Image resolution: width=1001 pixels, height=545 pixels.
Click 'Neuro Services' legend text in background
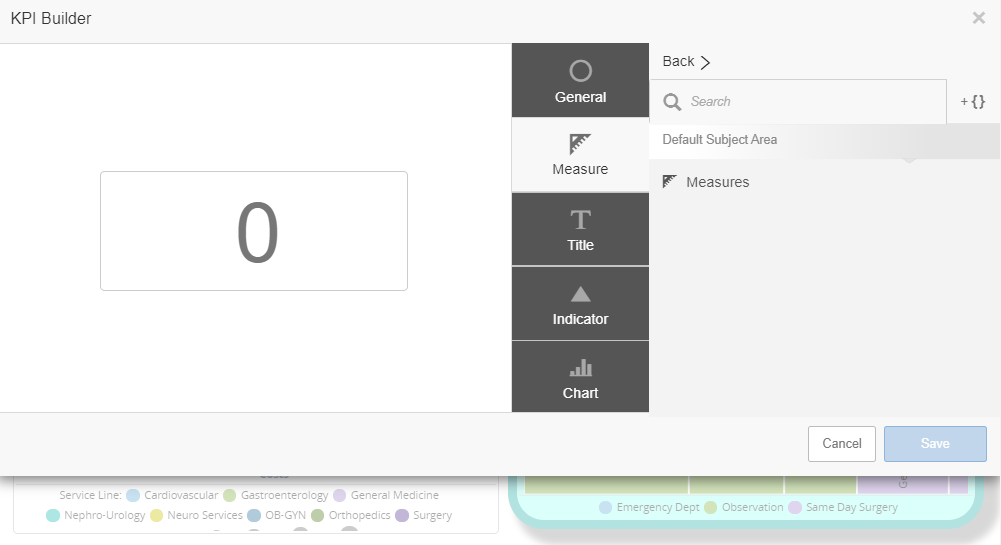click(x=205, y=515)
